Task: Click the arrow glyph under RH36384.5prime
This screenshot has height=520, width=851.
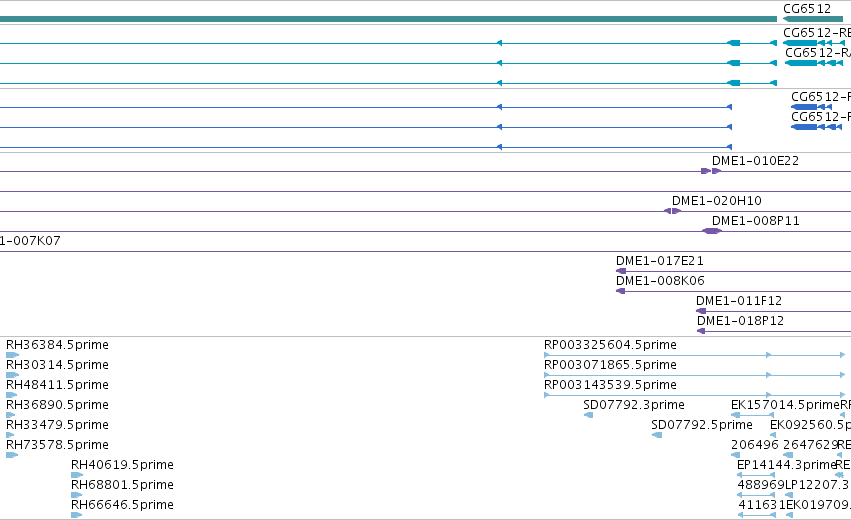Action: tap(12, 355)
